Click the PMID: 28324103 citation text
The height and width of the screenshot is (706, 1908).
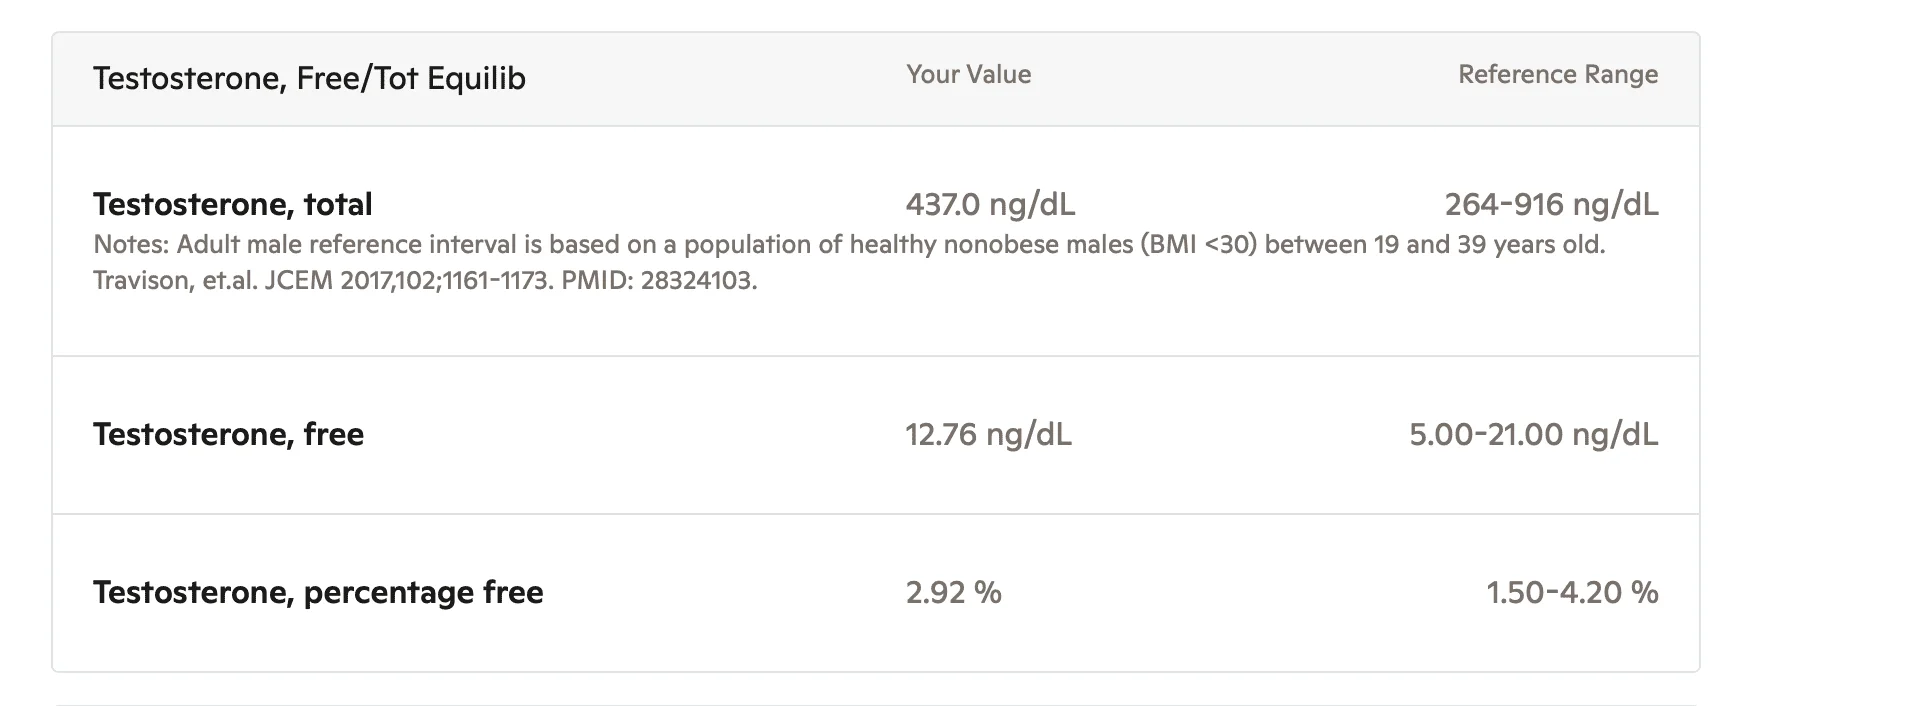click(659, 280)
